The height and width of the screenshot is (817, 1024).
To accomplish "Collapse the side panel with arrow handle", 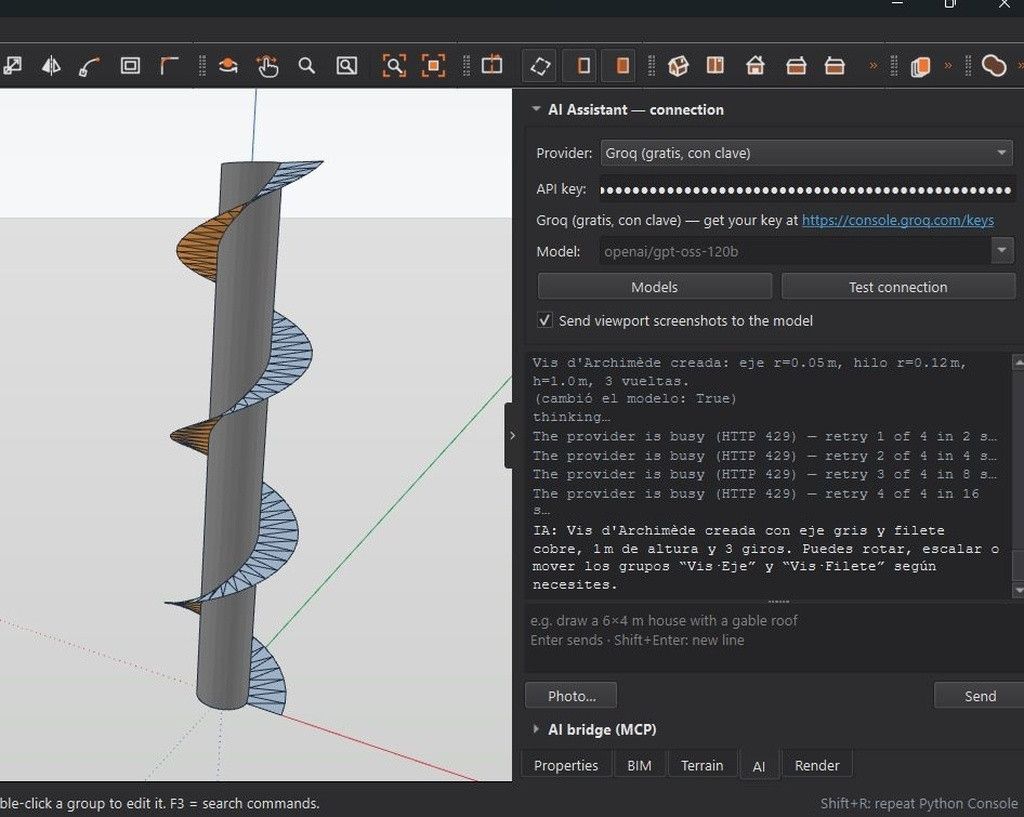I will click(x=511, y=436).
